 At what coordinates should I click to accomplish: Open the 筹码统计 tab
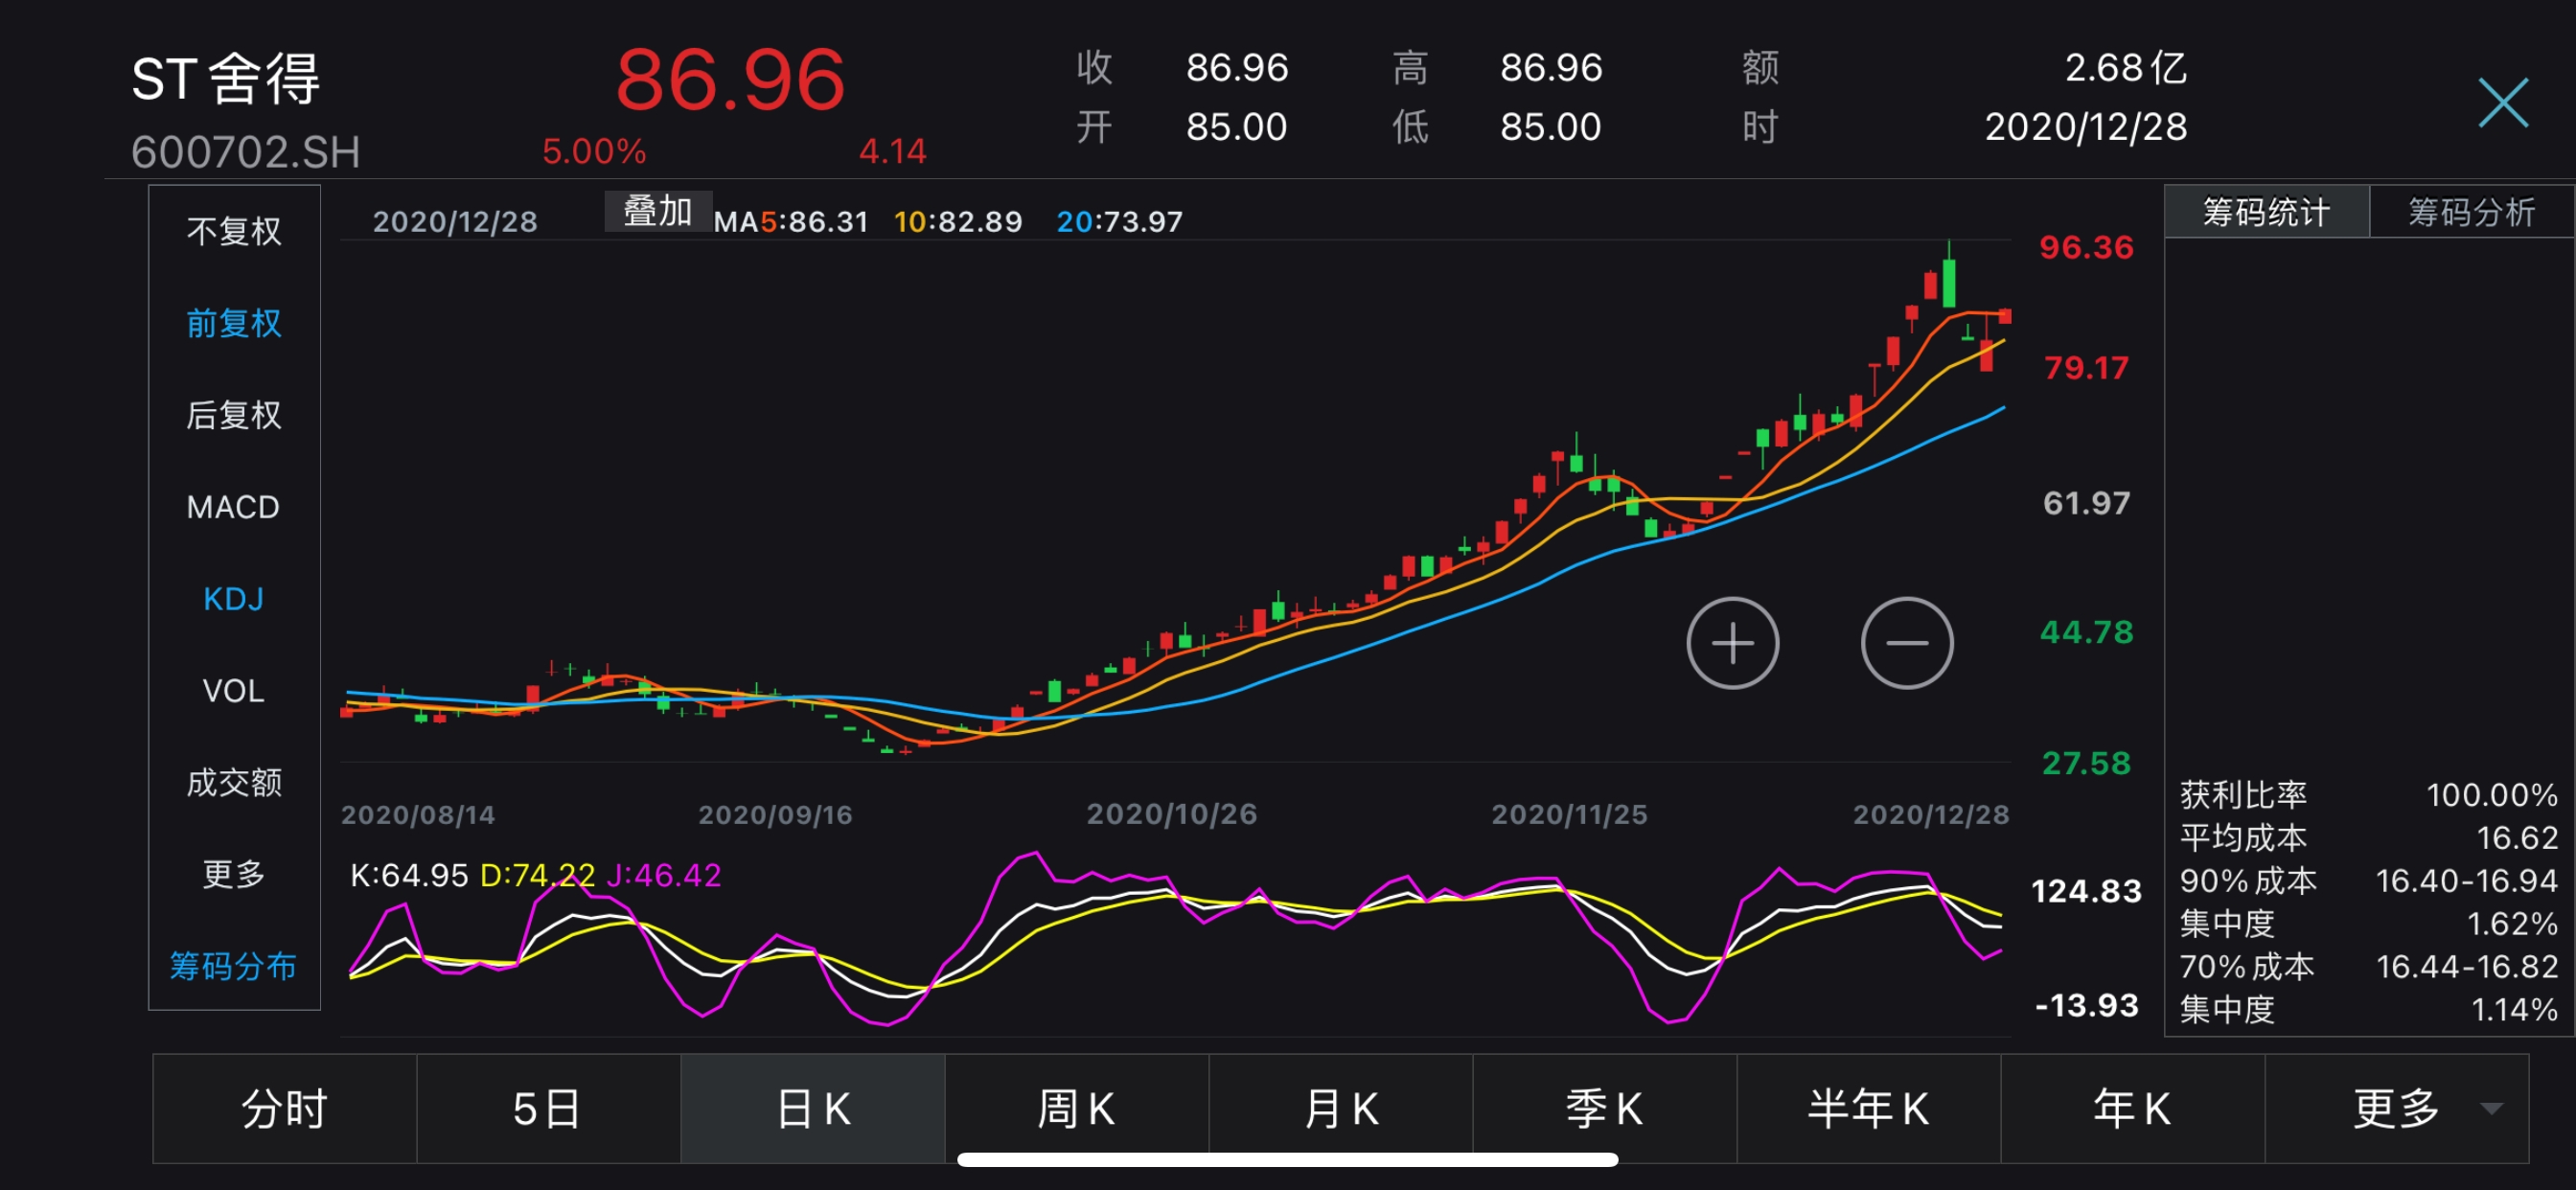click(x=2266, y=211)
